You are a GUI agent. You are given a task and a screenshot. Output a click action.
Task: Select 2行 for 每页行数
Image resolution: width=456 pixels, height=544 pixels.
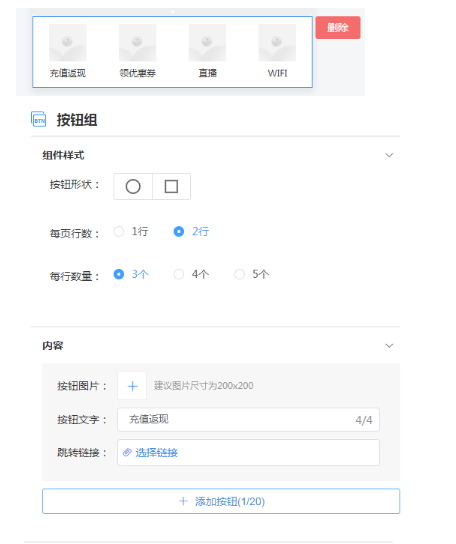click(x=191, y=231)
